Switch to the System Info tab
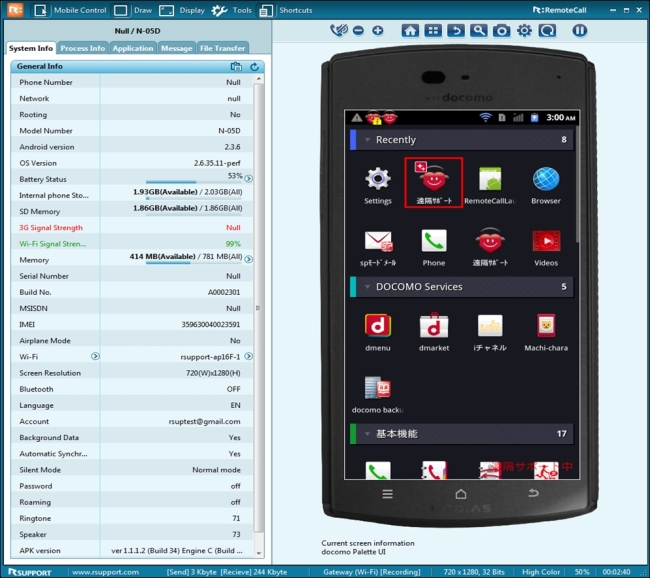 tap(31, 48)
